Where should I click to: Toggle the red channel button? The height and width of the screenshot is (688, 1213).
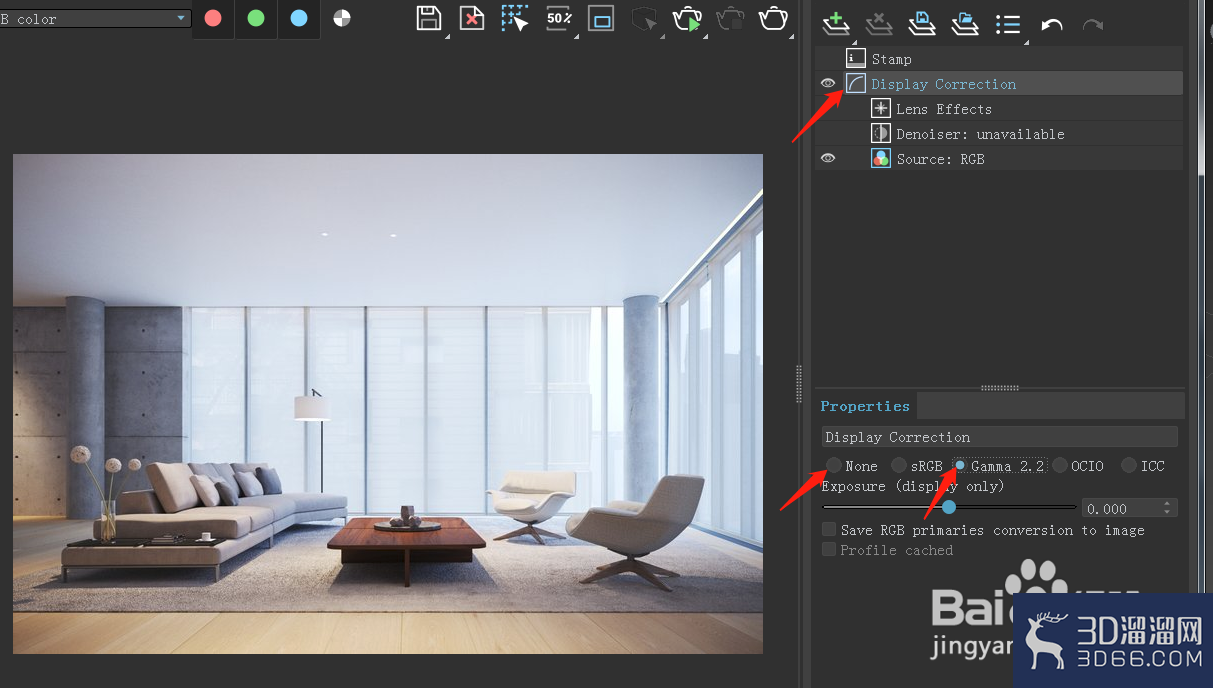[x=213, y=19]
